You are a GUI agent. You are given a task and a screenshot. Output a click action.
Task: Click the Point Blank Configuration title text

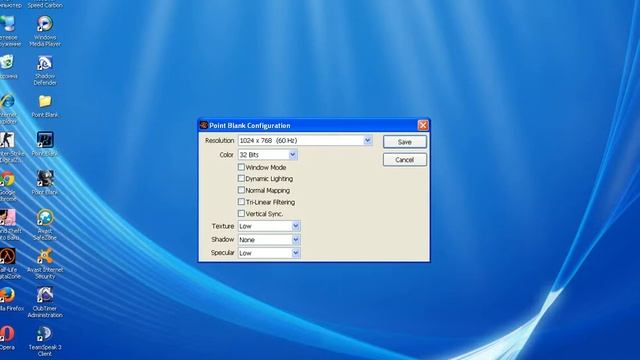[x=250, y=125]
